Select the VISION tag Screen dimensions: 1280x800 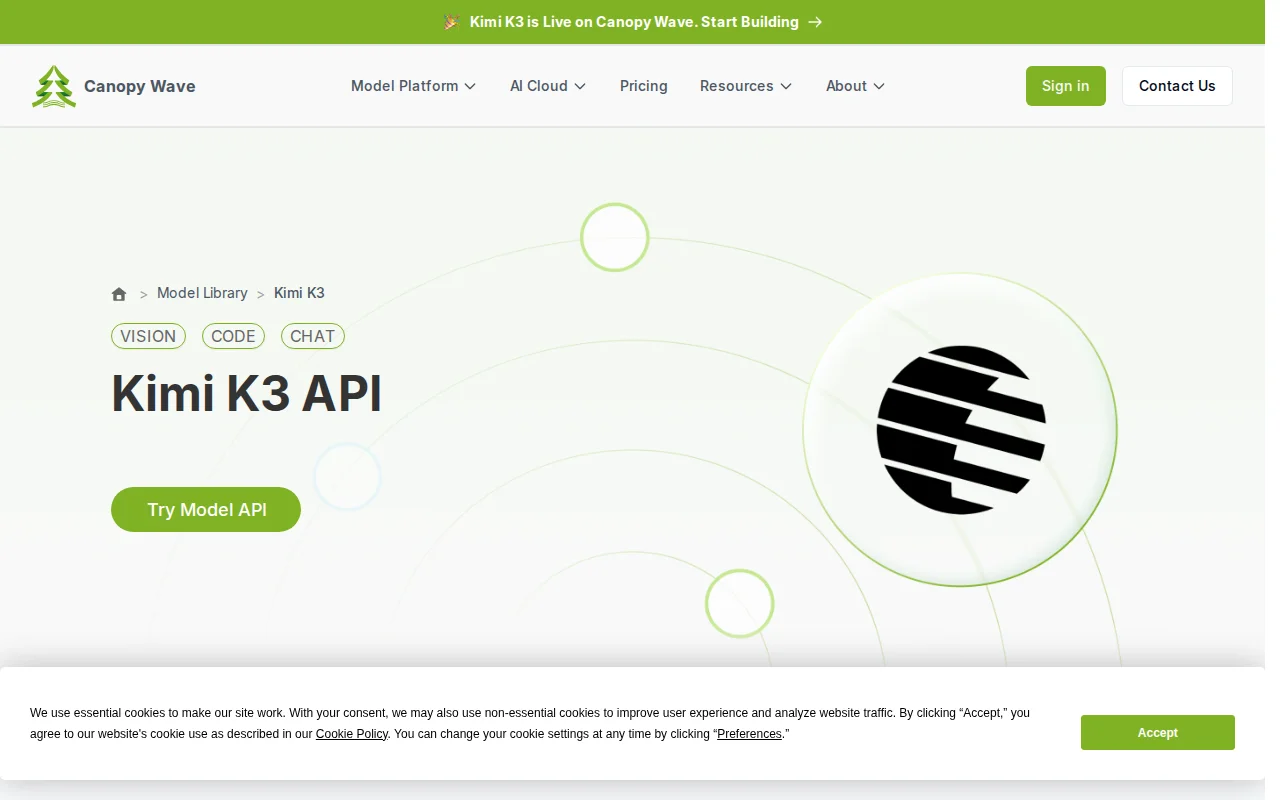point(148,336)
